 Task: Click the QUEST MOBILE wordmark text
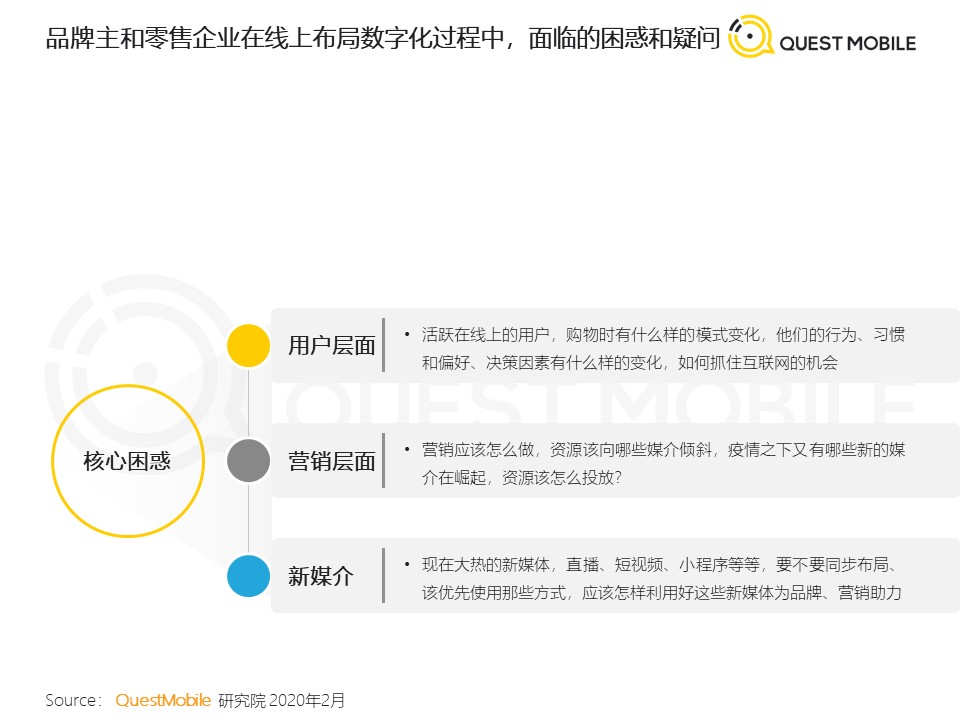[x=846, y=43]
